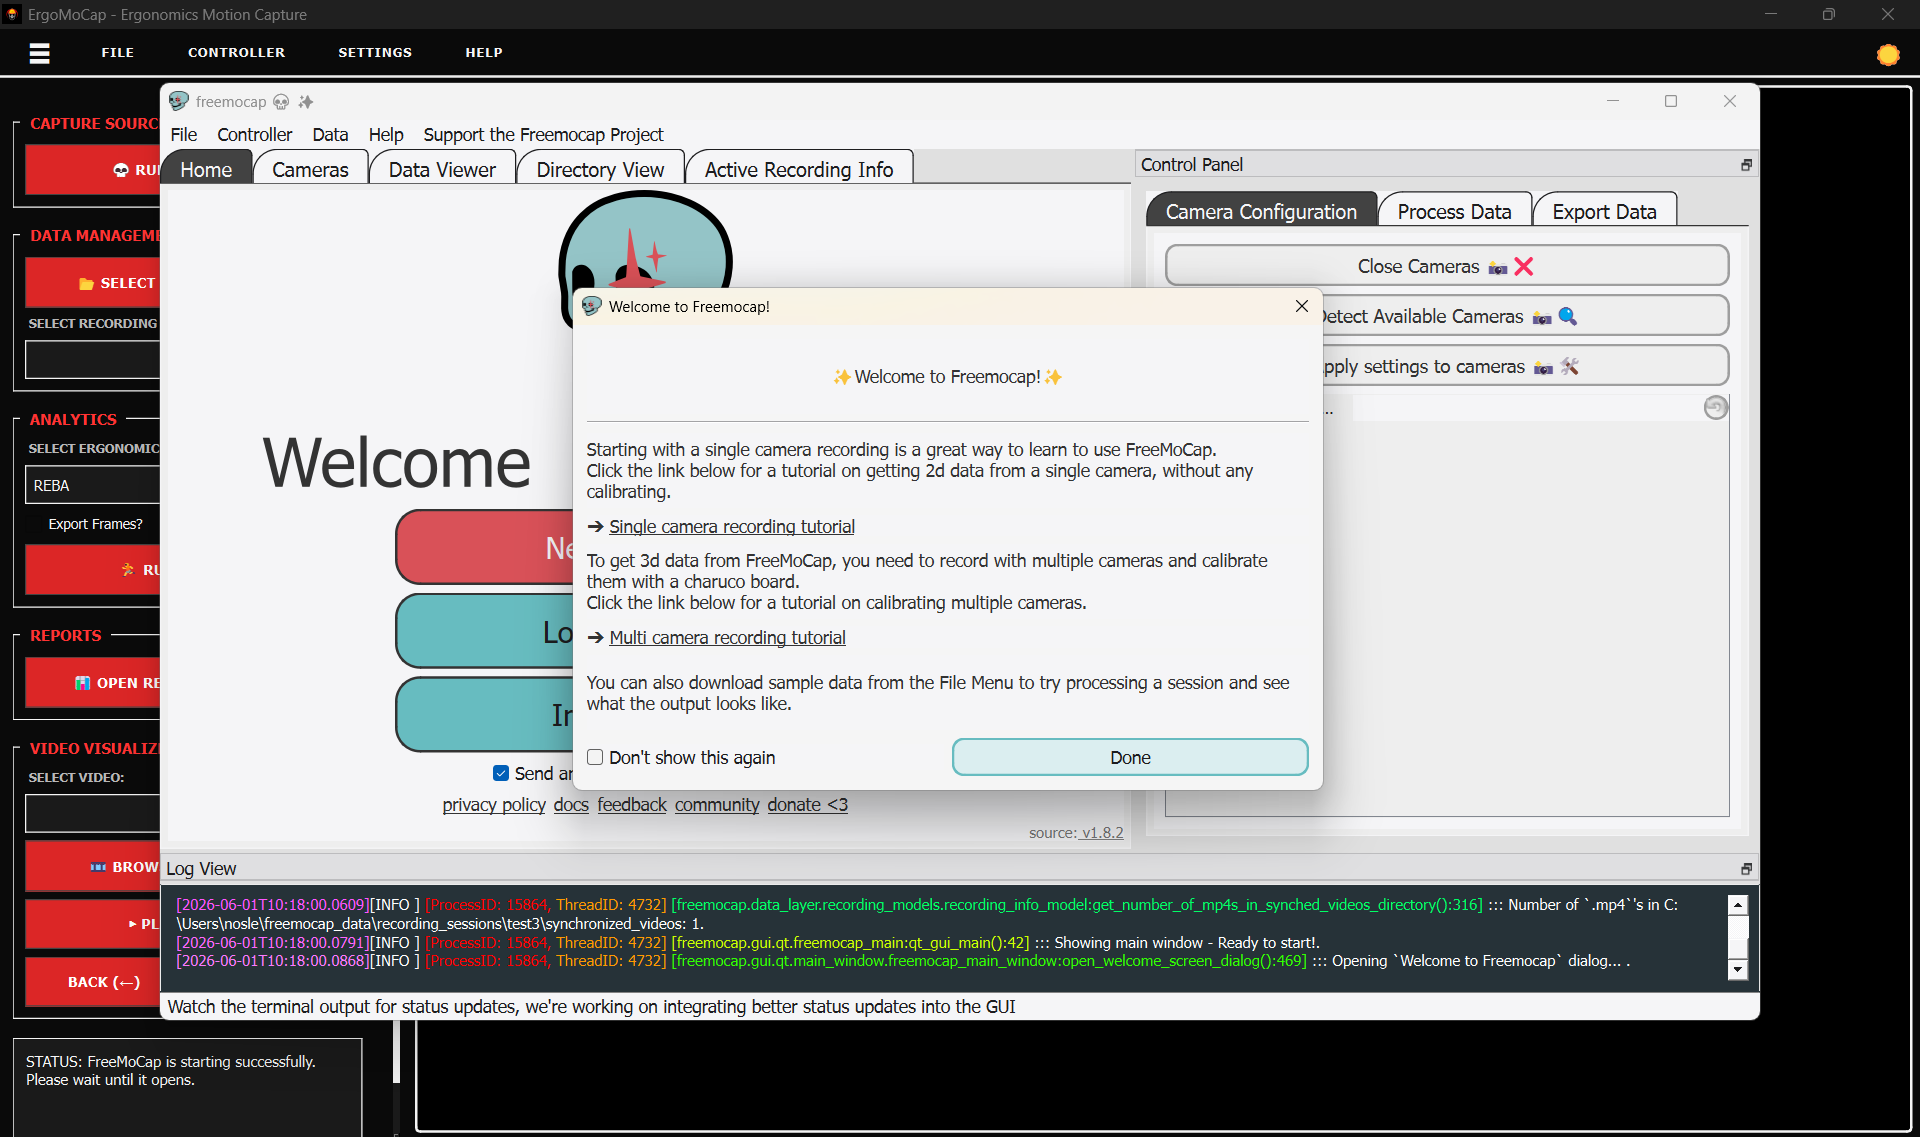The width and height of the screenshot is (1920, 1137).
Task: Open the REBA ergonomic dropdown
Action: (92, 485)
